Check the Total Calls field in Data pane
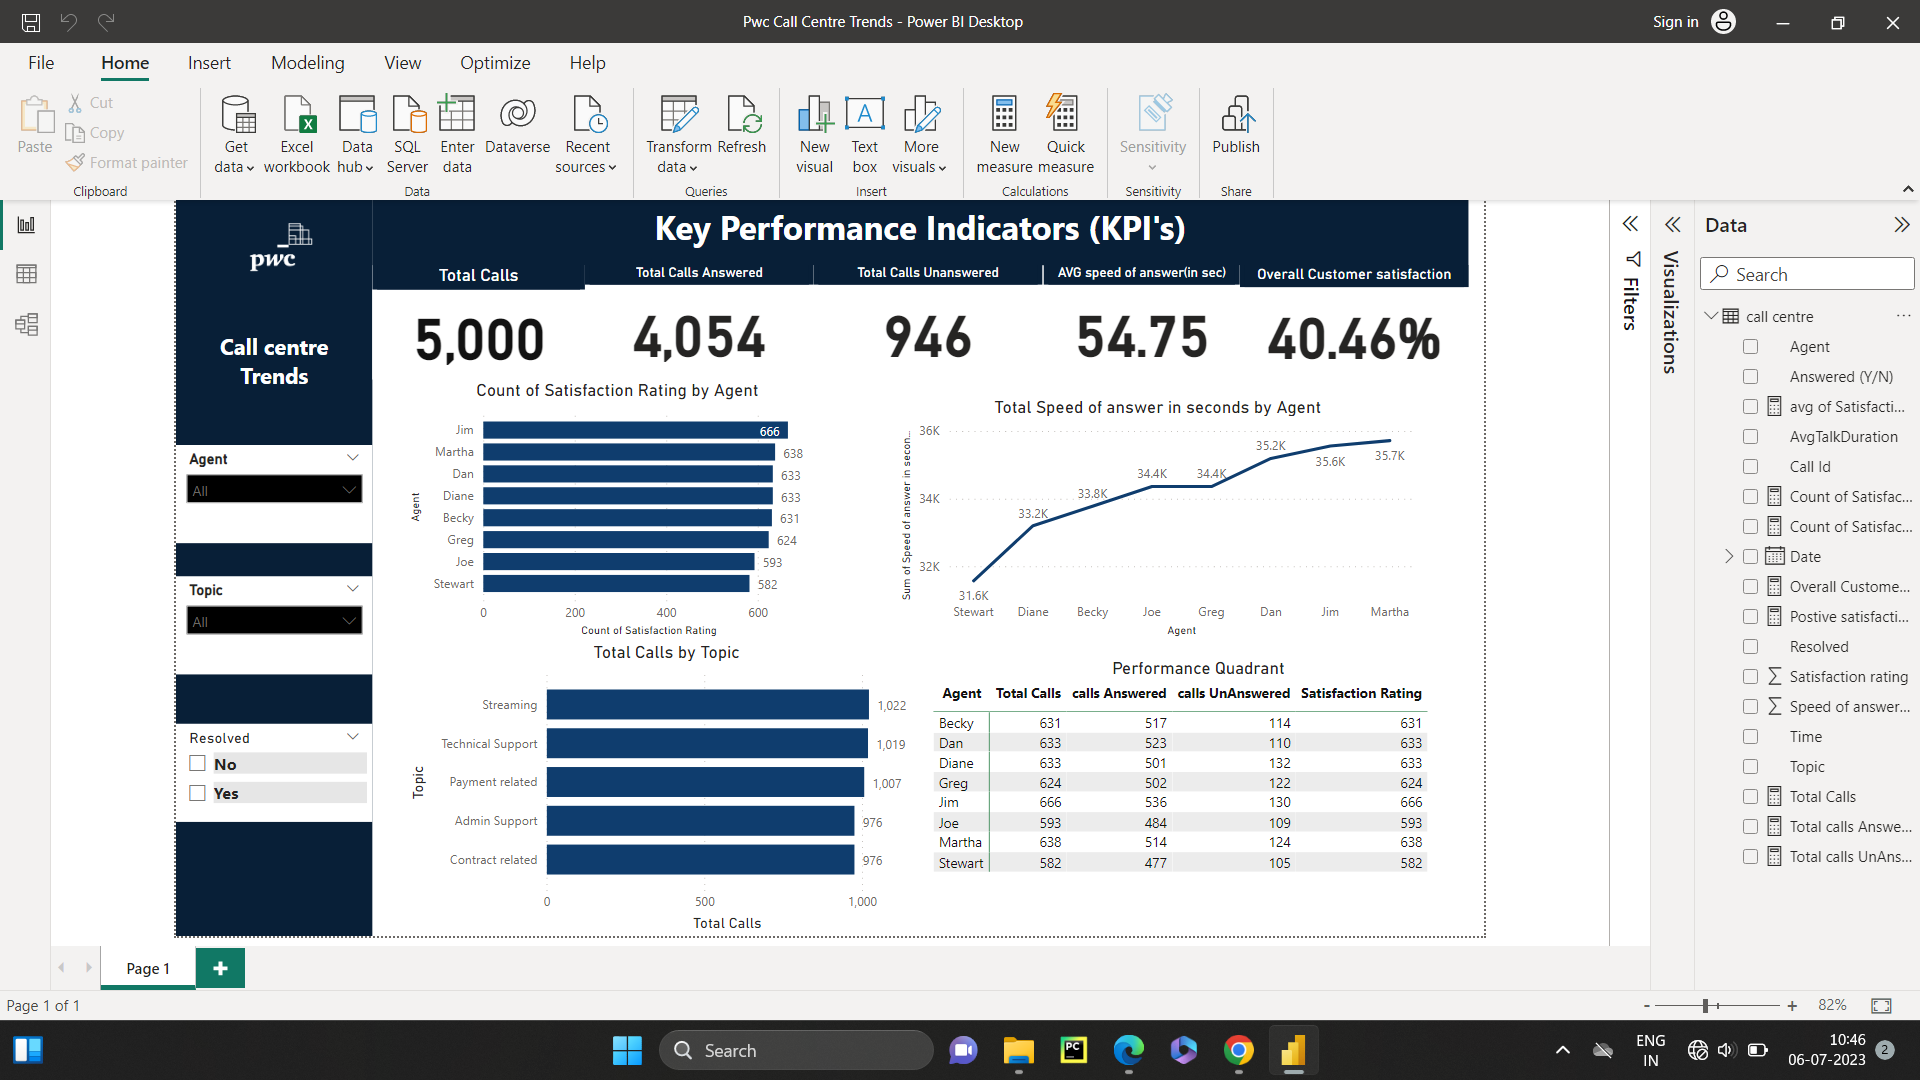Viewport: 1920px width, 1080px height. pyautogui.click(x=1751, y=796)
